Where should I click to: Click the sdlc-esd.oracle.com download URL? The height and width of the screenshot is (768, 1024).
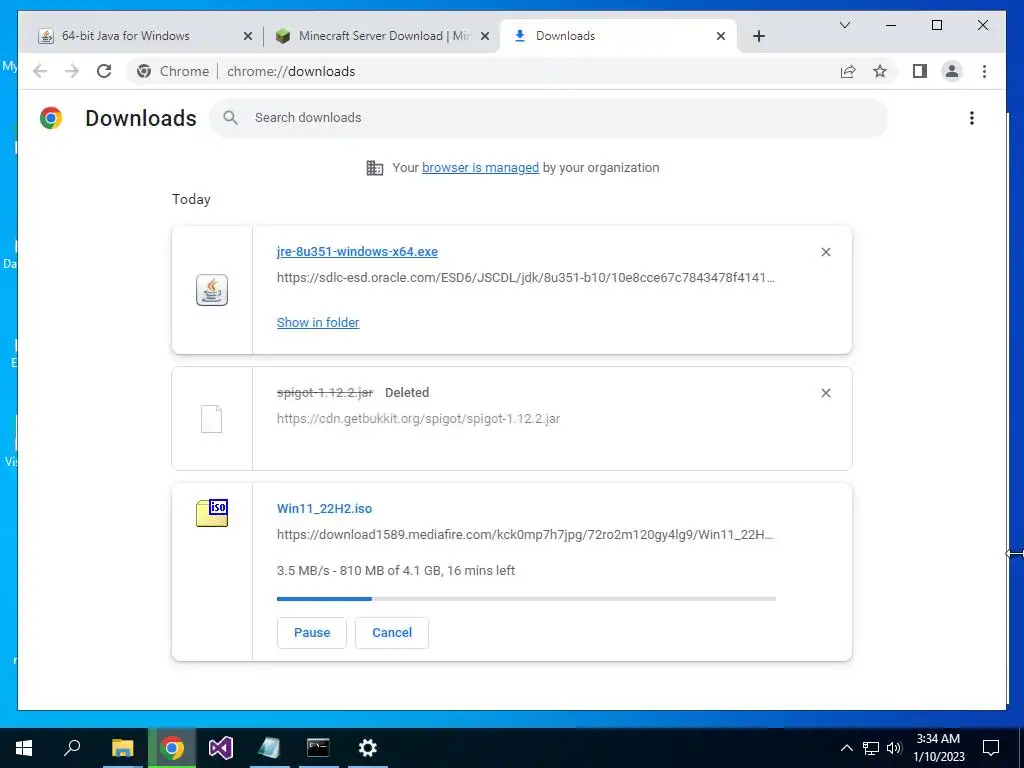point(526,278)
